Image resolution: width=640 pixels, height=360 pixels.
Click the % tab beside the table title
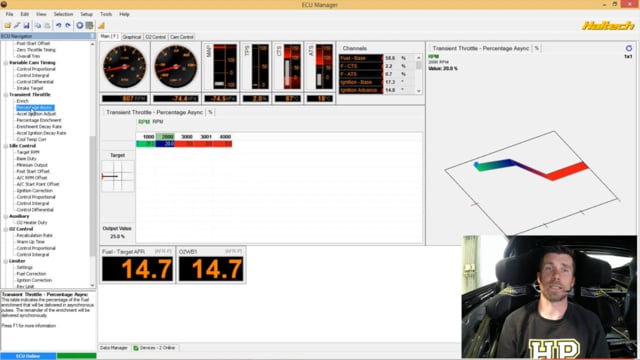tap(211, 112)
